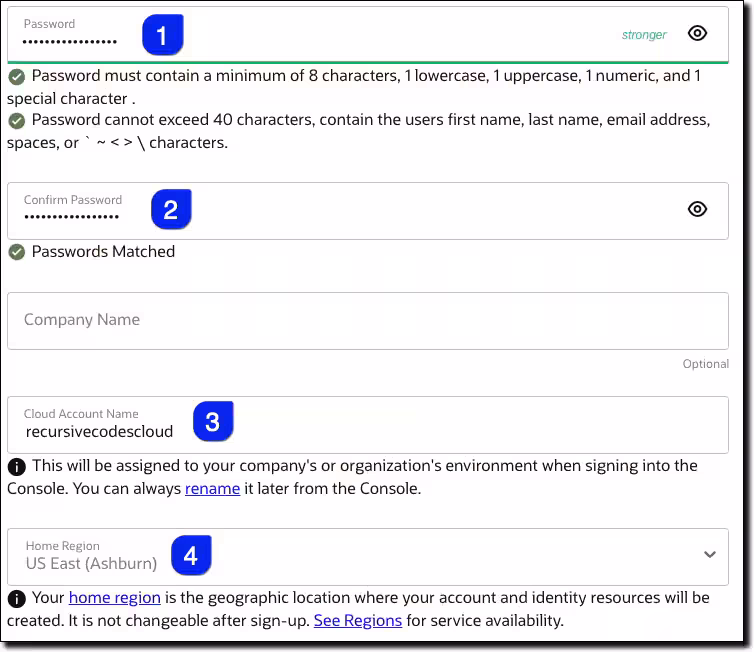Select the Cloud Account Name field
Image resolution: width=754 pixels, height=652 pixels.
click(x=368, y=425)
